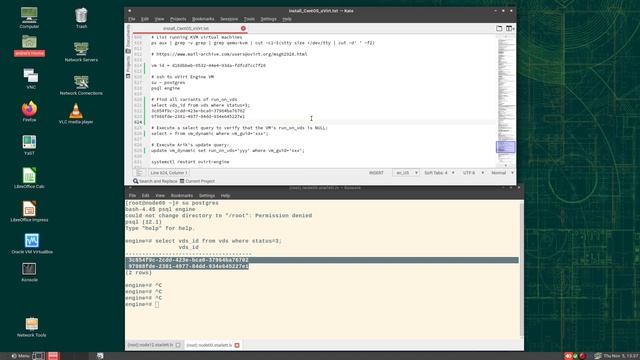This screenshot has height=360, width=640.
Task: Click the show desktop icon in taskbar
Action: tap(38, 356)
